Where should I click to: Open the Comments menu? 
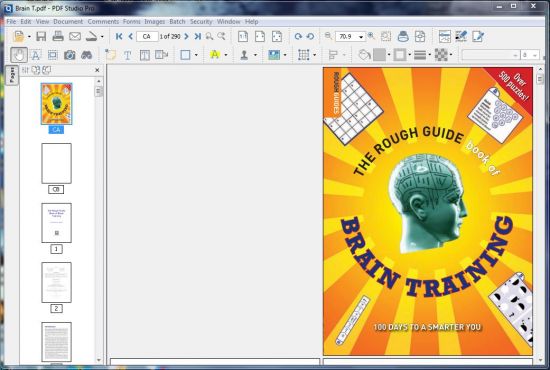coord(103,21)
